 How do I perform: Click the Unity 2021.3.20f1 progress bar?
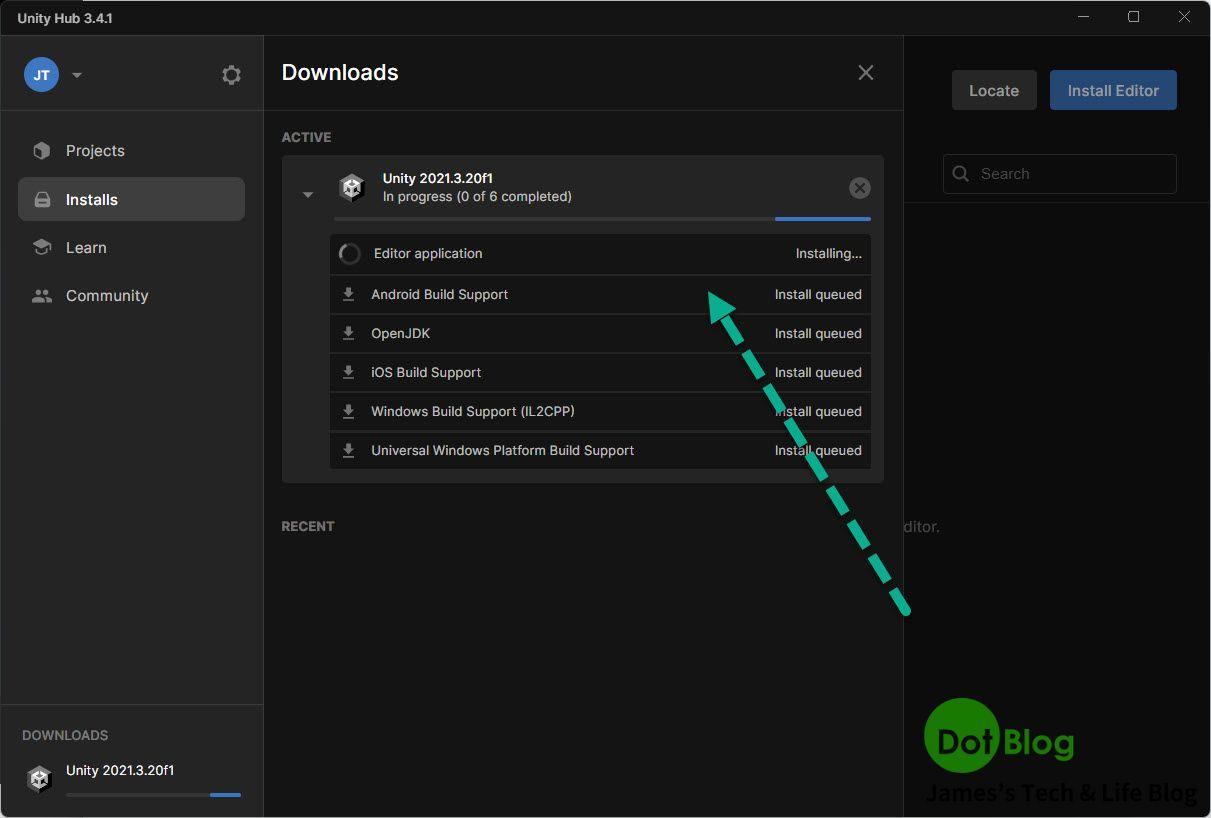pyautogui.click(x=601, y=218)
